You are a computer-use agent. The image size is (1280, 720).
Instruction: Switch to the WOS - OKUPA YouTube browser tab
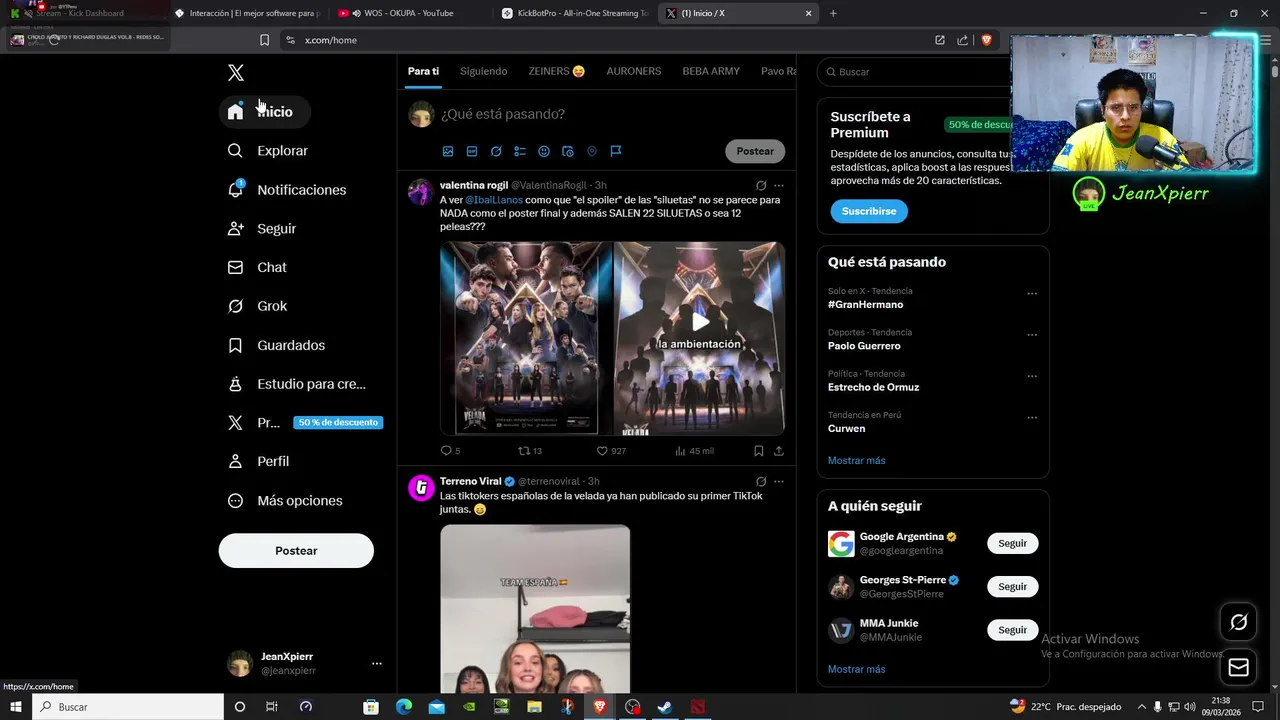[x=408, y=13]
